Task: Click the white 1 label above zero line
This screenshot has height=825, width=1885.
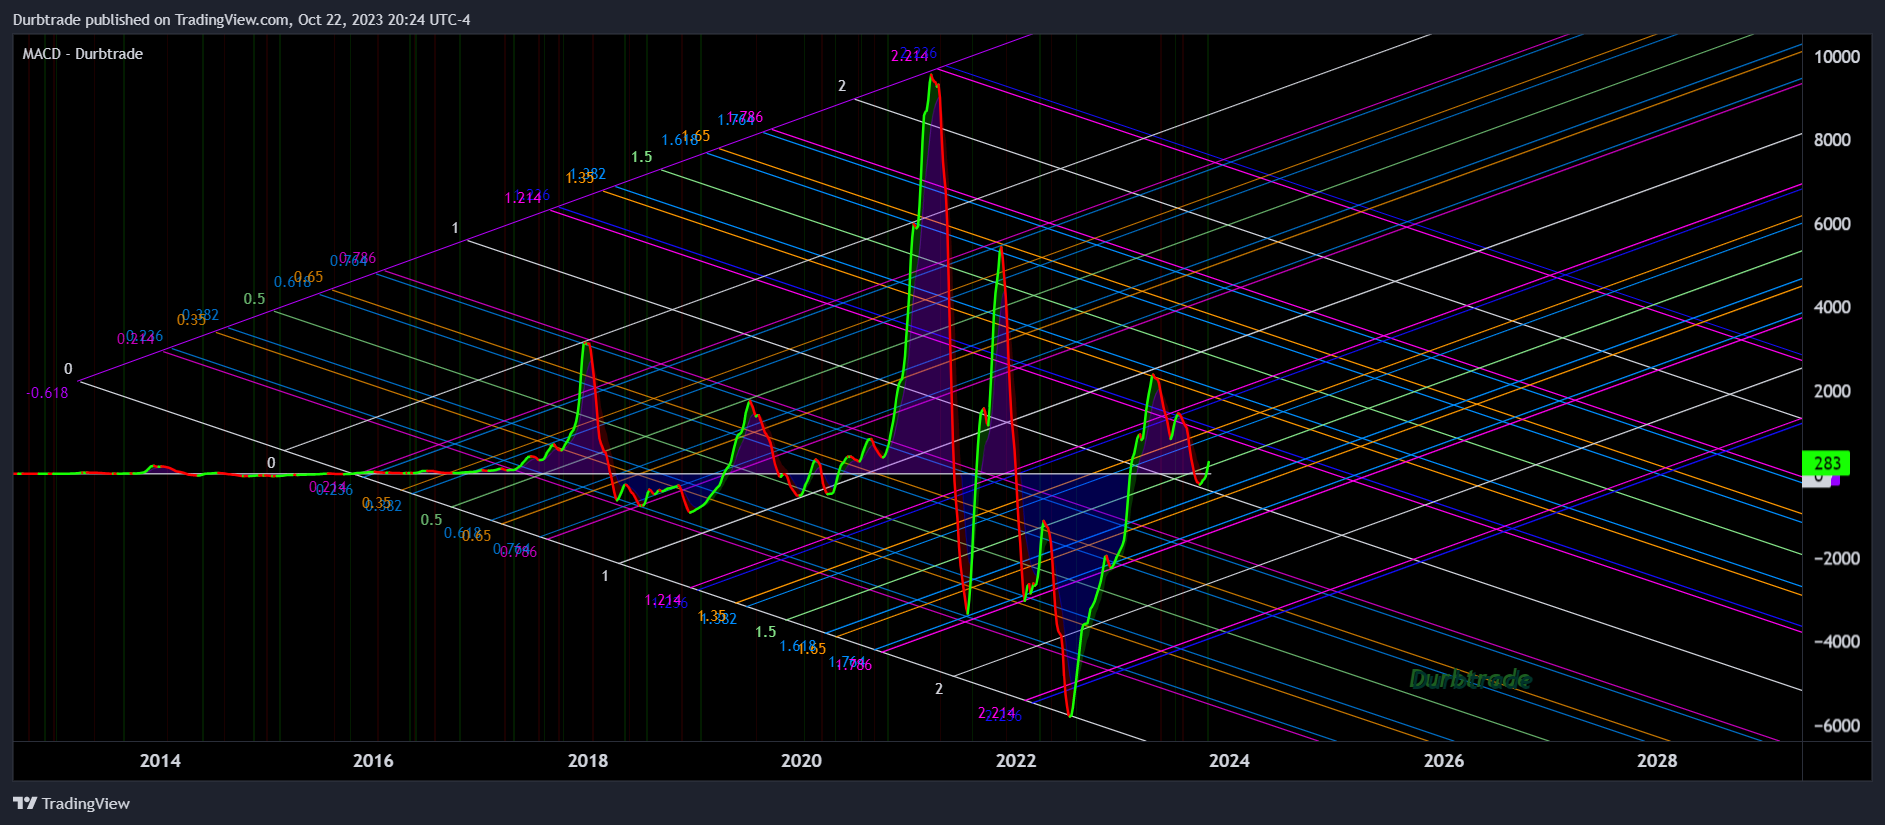Action: click(x=455, y=229)
